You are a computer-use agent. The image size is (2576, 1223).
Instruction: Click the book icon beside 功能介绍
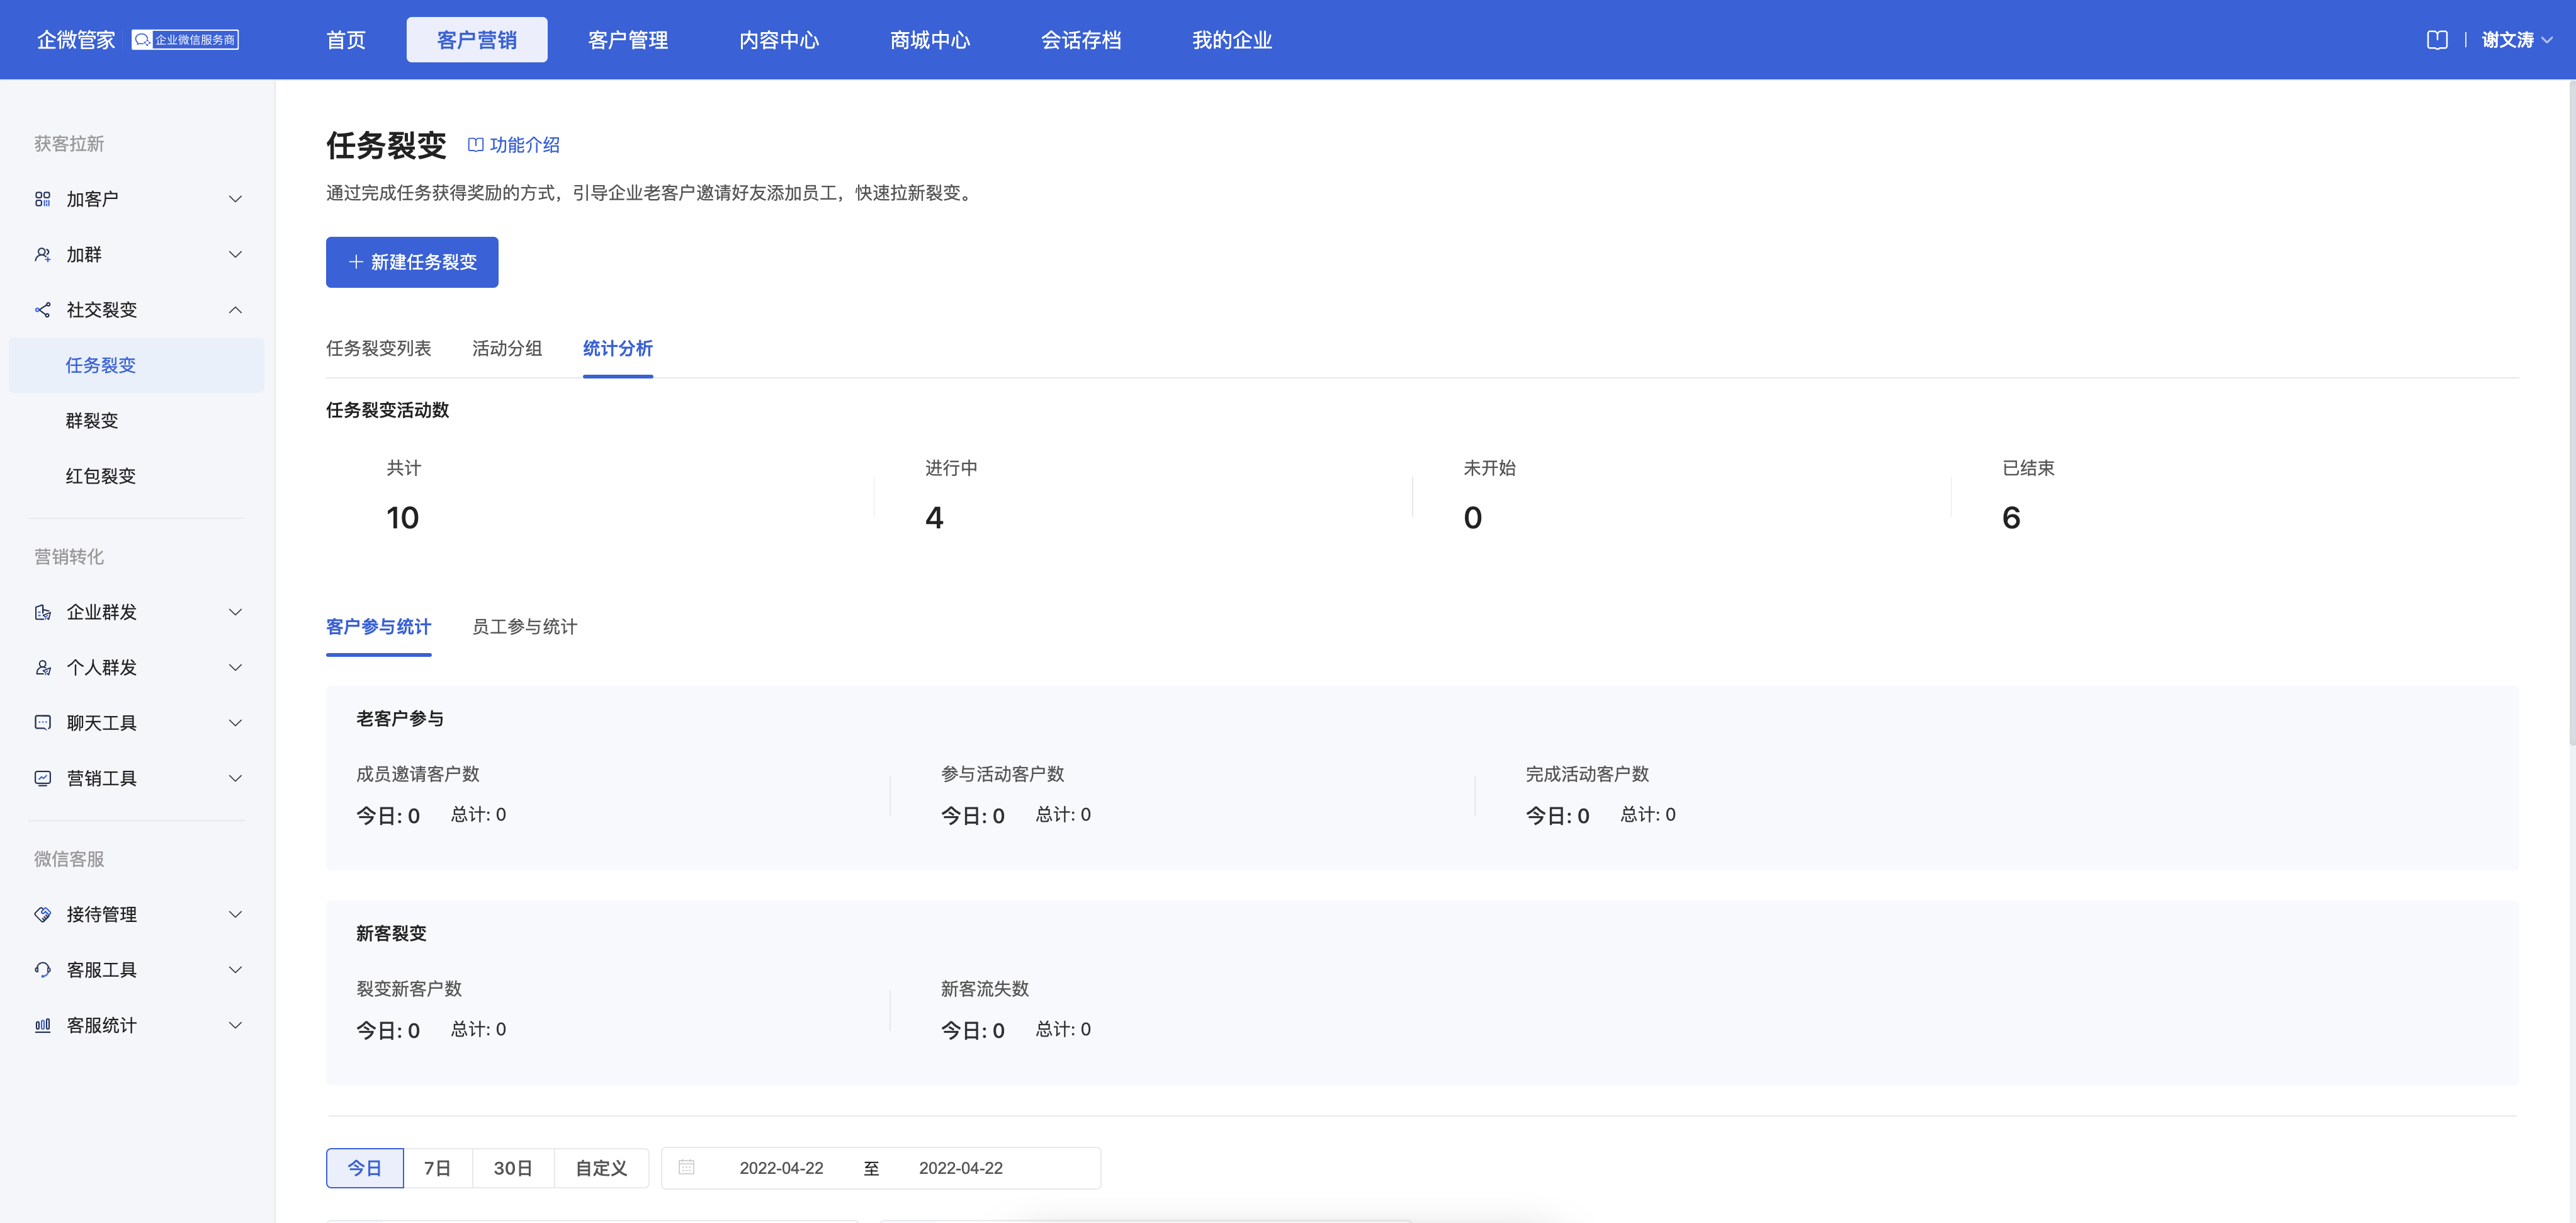coord(476,145)
